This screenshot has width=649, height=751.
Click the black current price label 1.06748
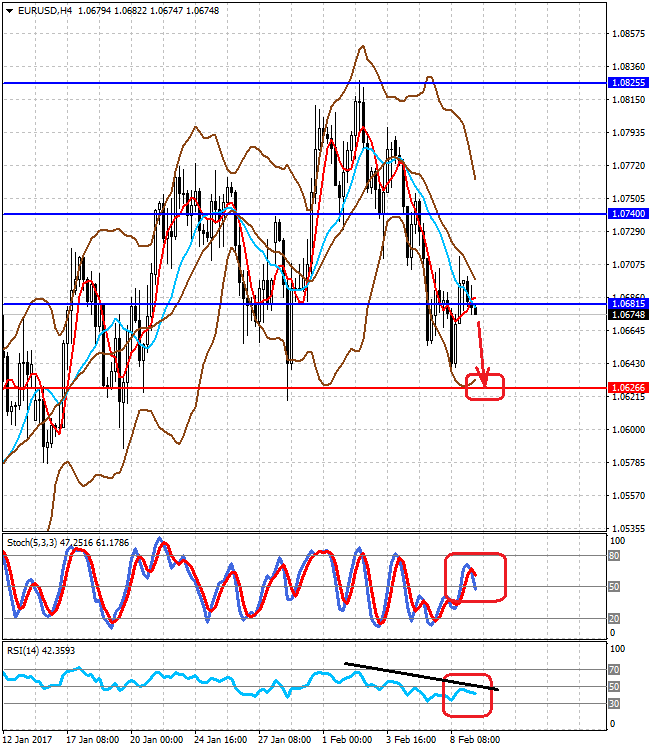pos(628,315)
